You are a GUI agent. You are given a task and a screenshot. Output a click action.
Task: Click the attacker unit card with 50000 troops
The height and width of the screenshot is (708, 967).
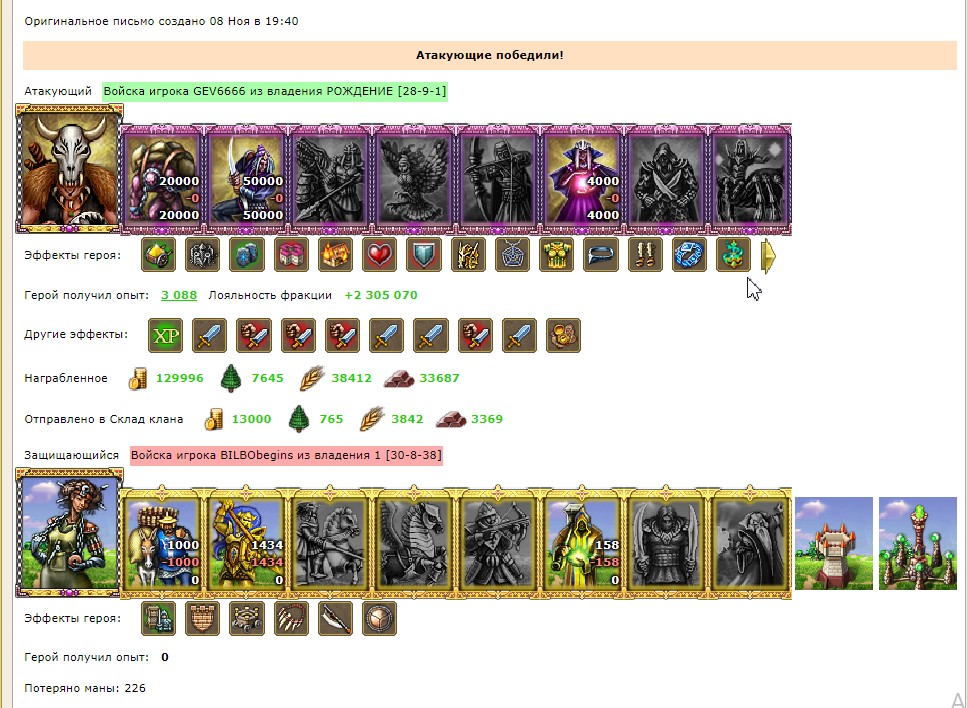click(x=247, y=179)
